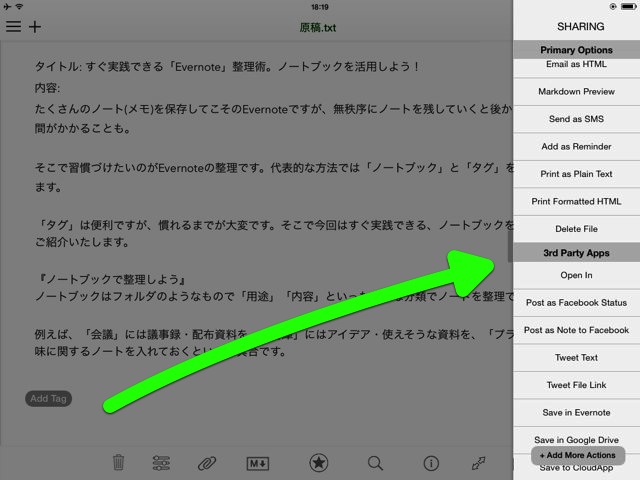Open search with magnifier icon

coord(375,463)
